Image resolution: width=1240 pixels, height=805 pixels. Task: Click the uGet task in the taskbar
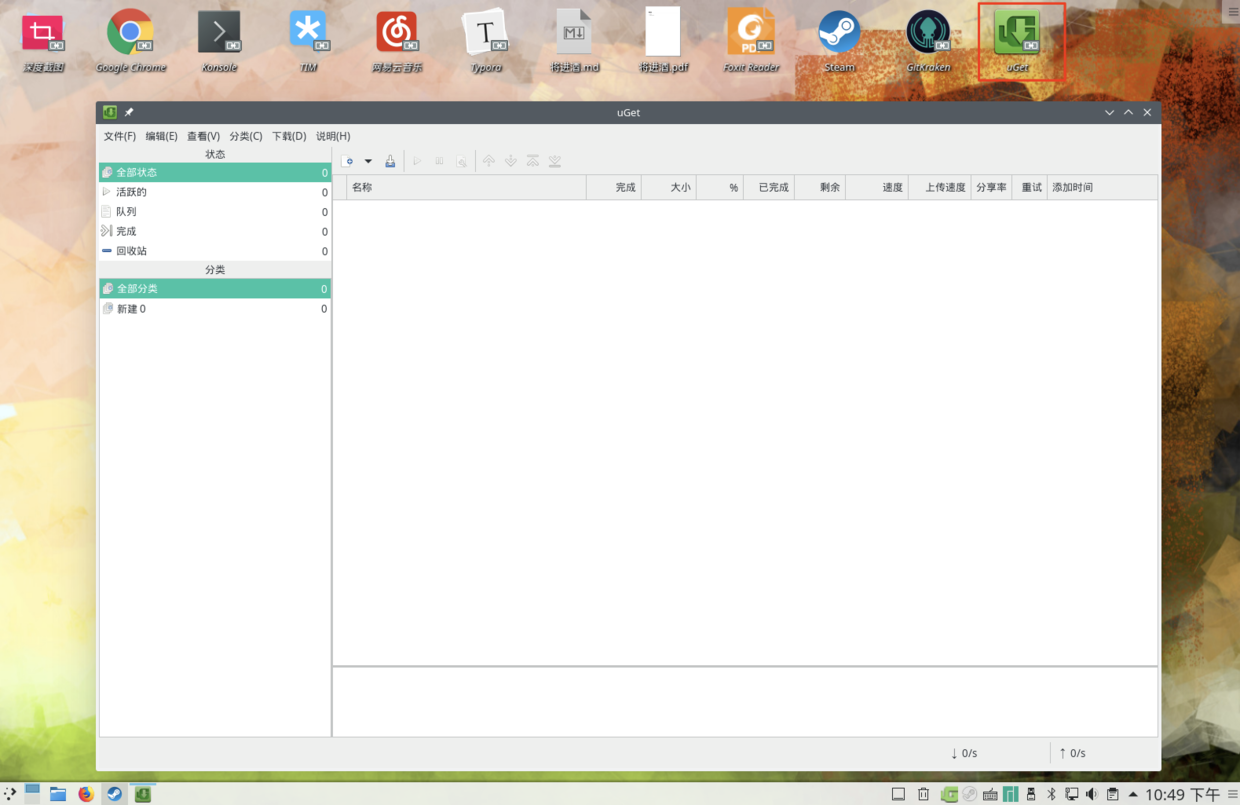pyautogui.click(x=143, y=794)
